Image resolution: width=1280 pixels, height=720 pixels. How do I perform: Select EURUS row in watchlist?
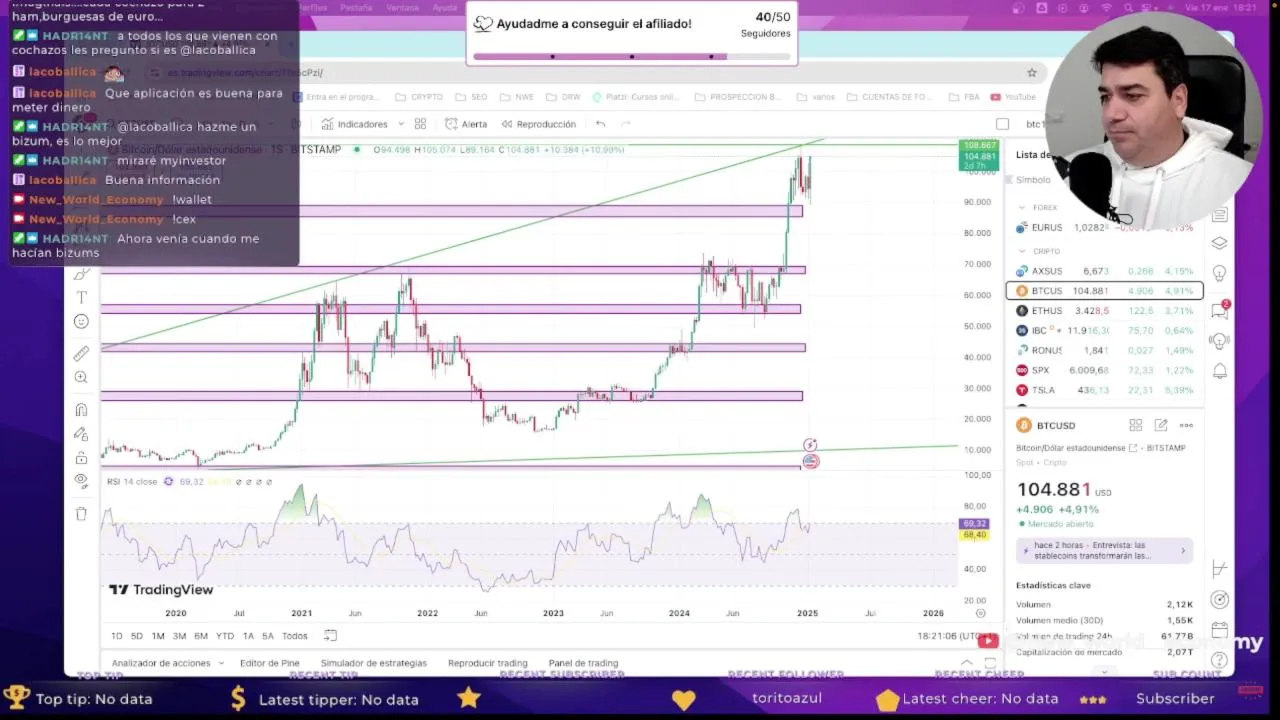[x=1105, y=228]
